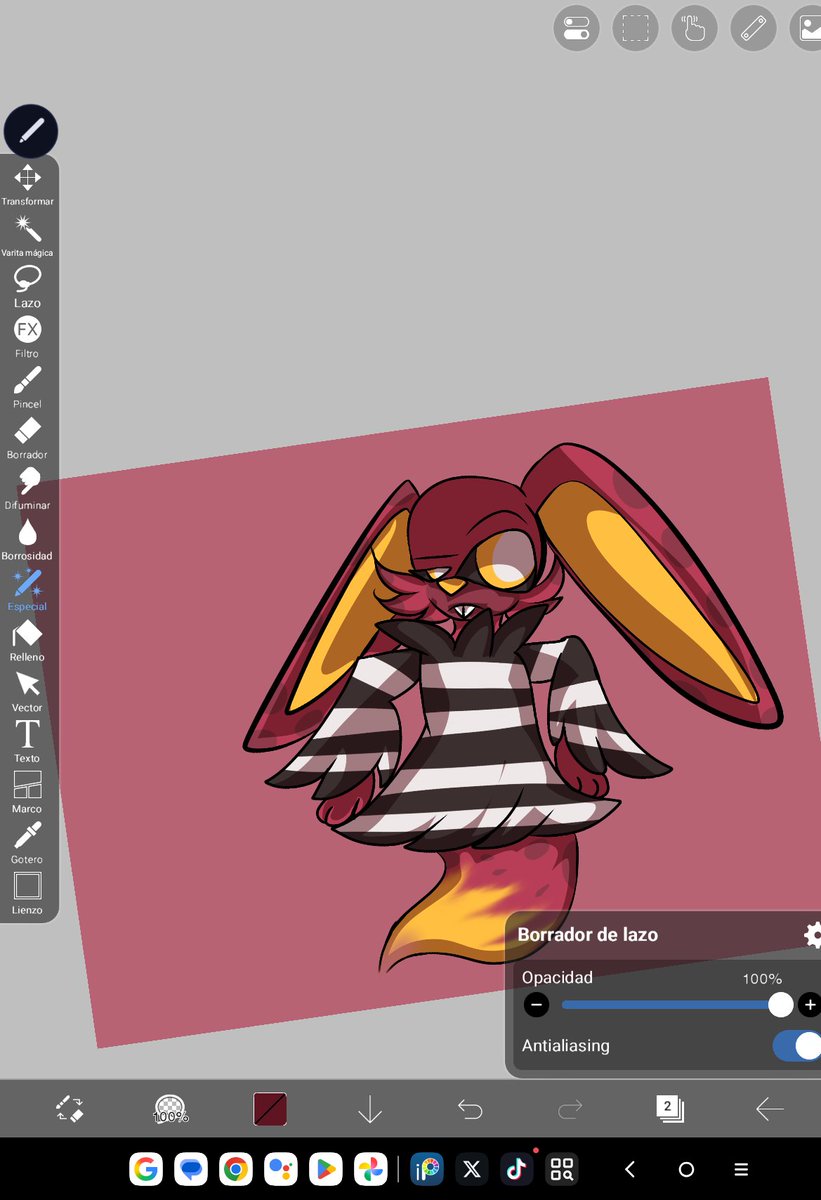Collapse the tool panel with the down arrow
Viewport: 821px width, 1200px height.
[369, 1109]
